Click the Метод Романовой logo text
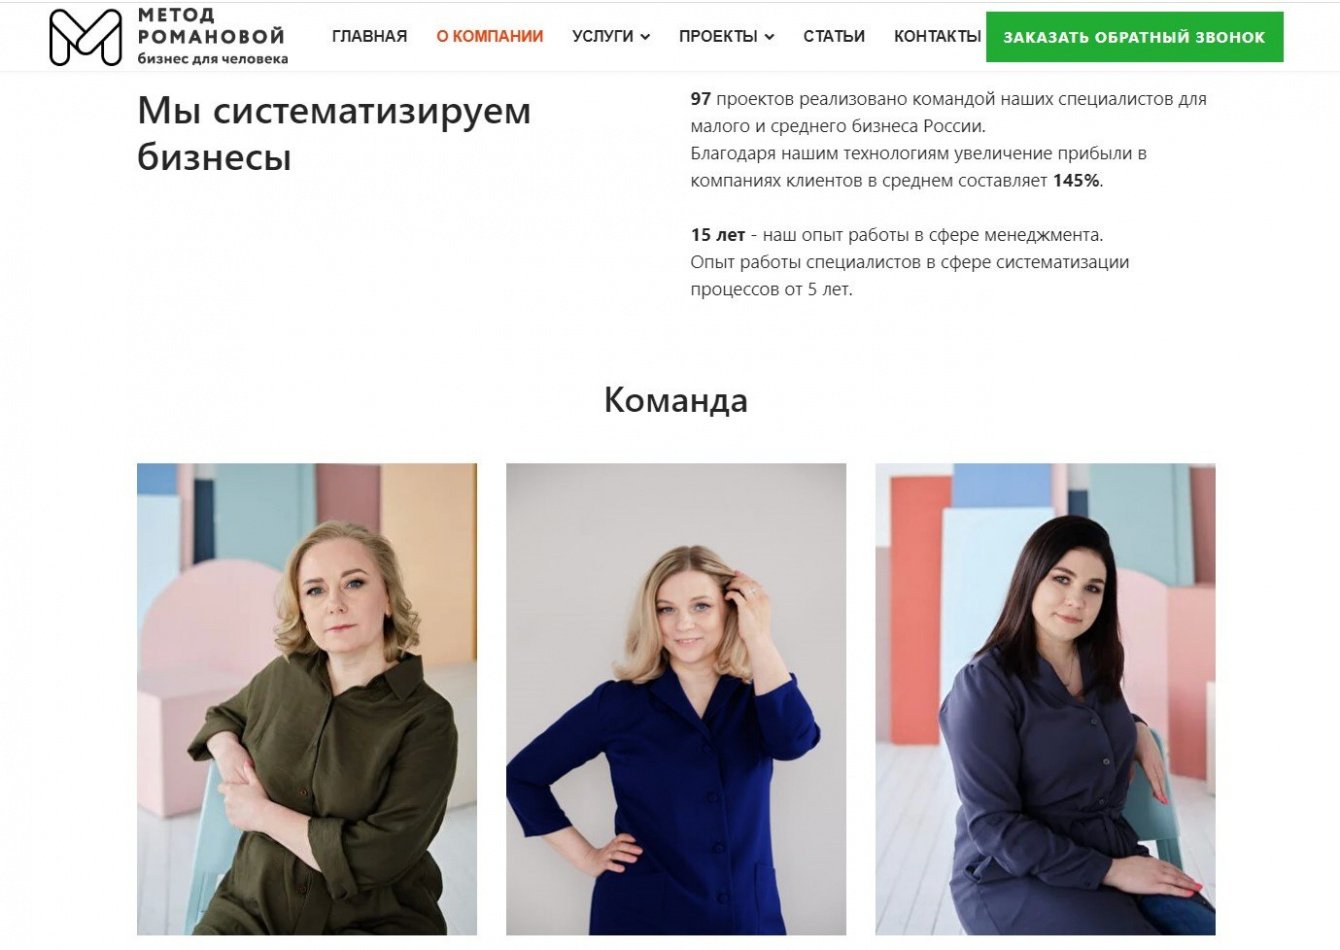 coord(211,26)
